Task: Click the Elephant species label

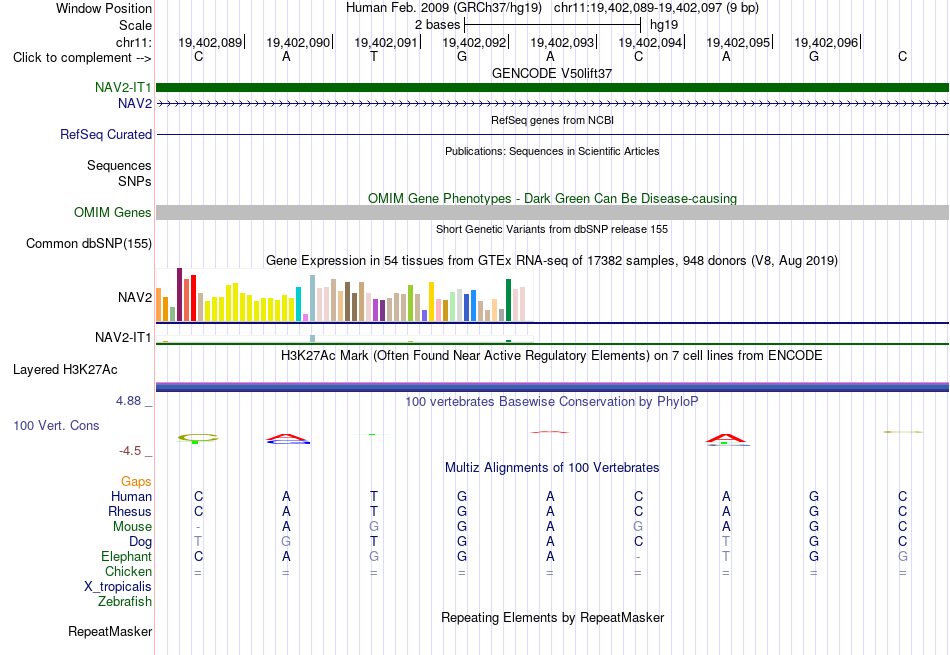Action: pyautogui.click(x=126, y=556)
